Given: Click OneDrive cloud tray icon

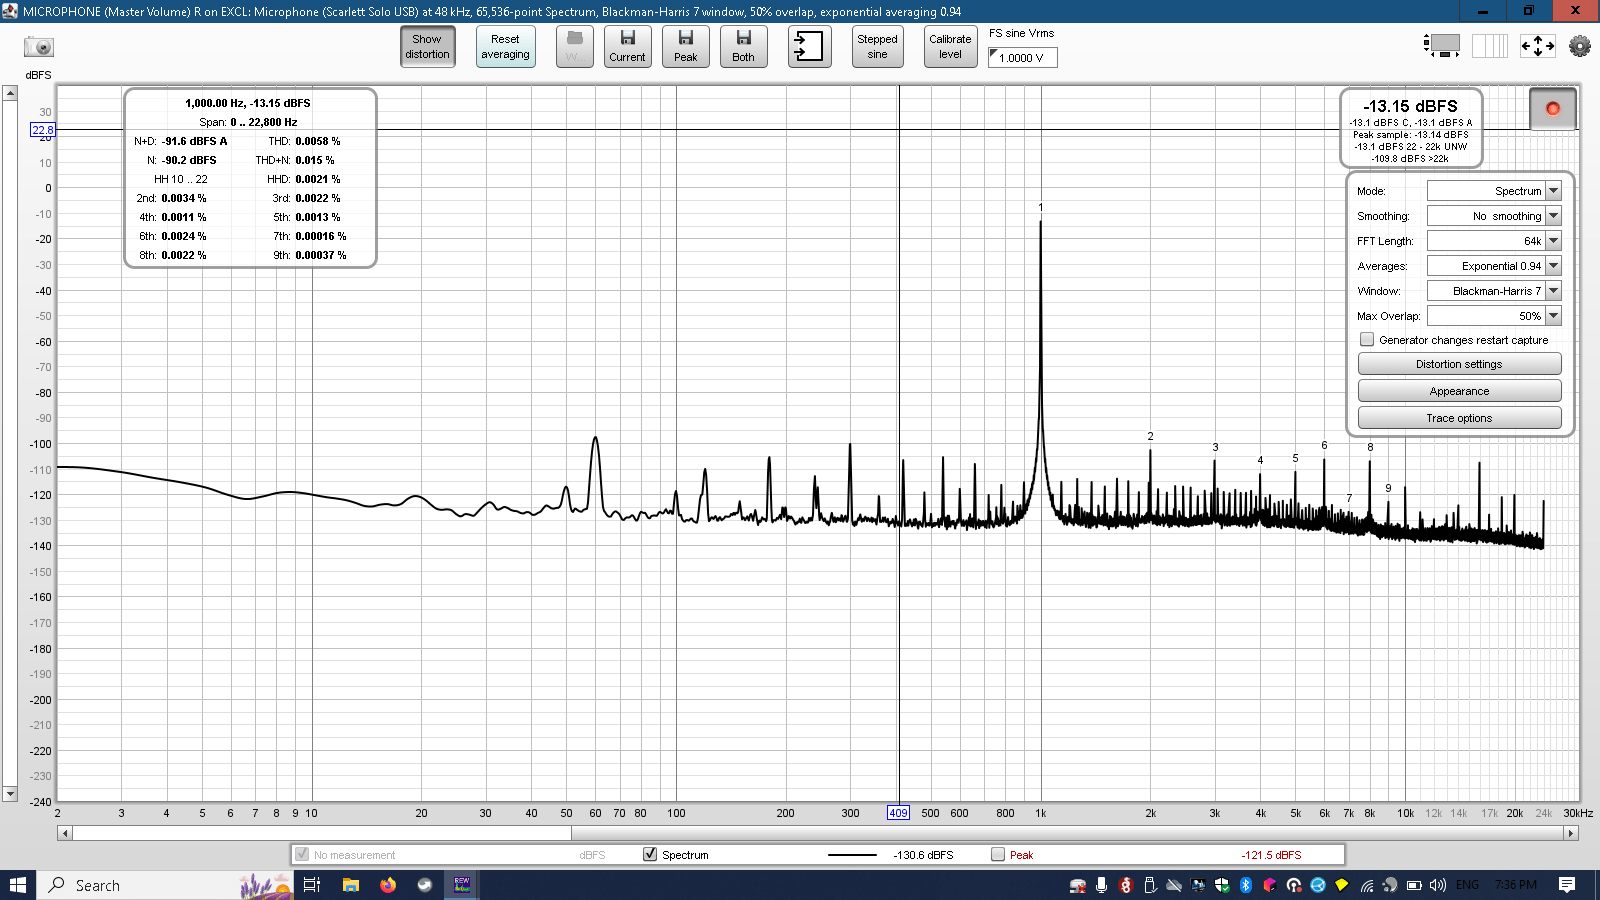Looking at the screenshot, I should pos(1174,885).
